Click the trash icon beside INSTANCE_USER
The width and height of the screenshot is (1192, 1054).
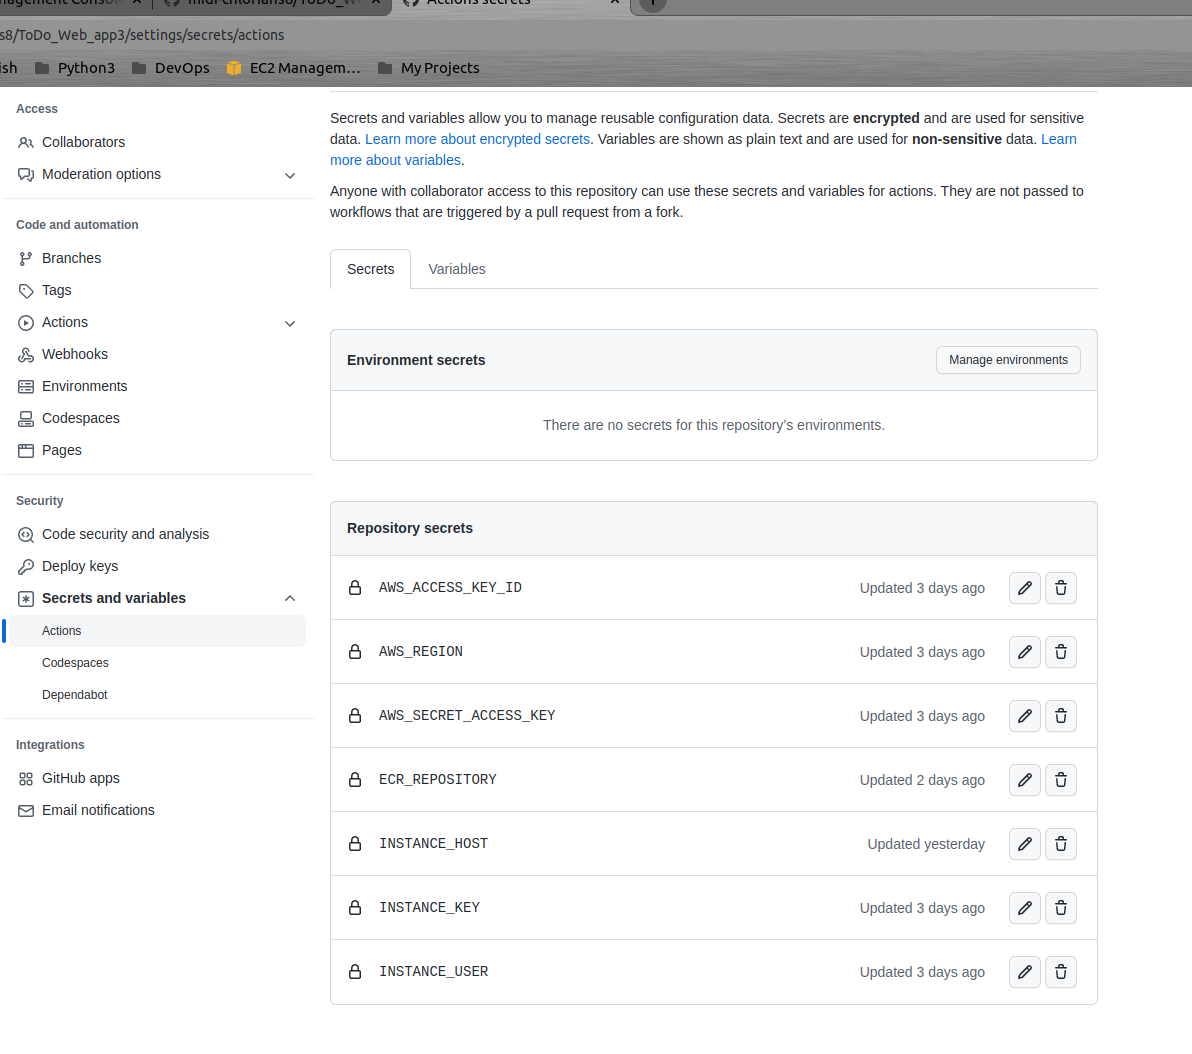click(x=1060, y=971)
